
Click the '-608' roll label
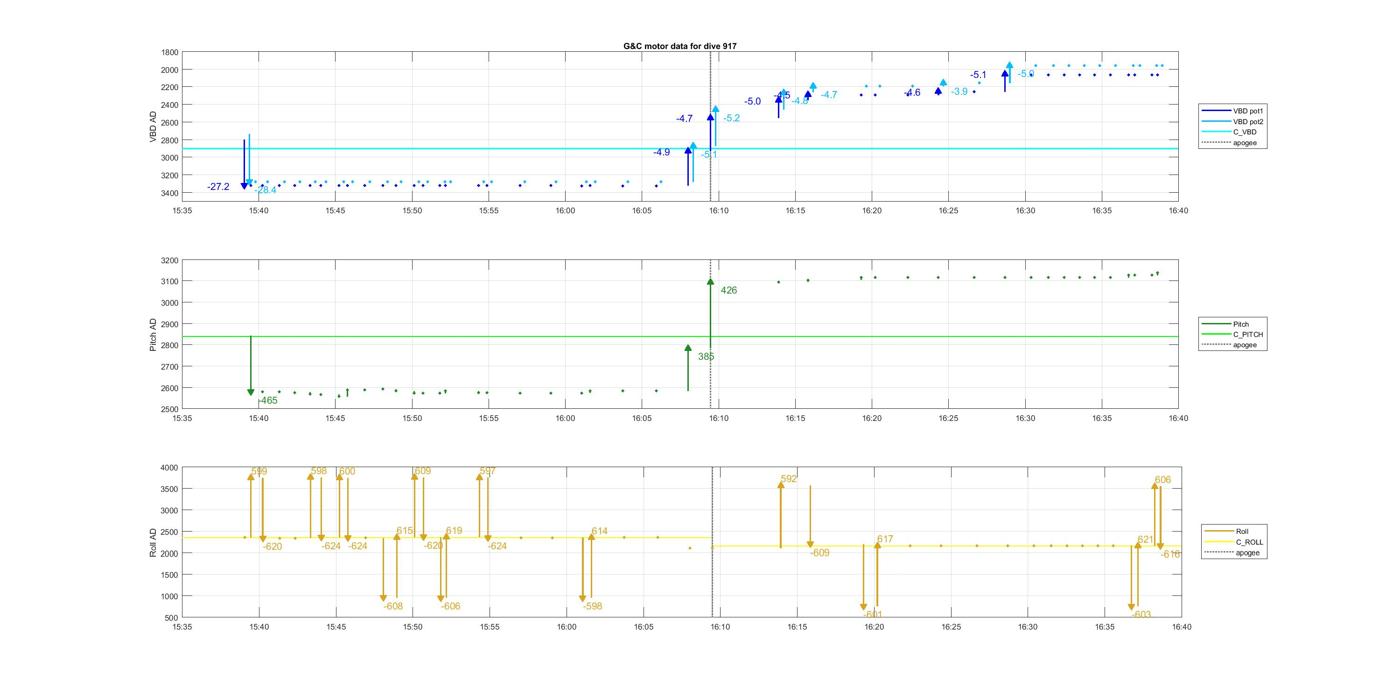coord(393,607)
